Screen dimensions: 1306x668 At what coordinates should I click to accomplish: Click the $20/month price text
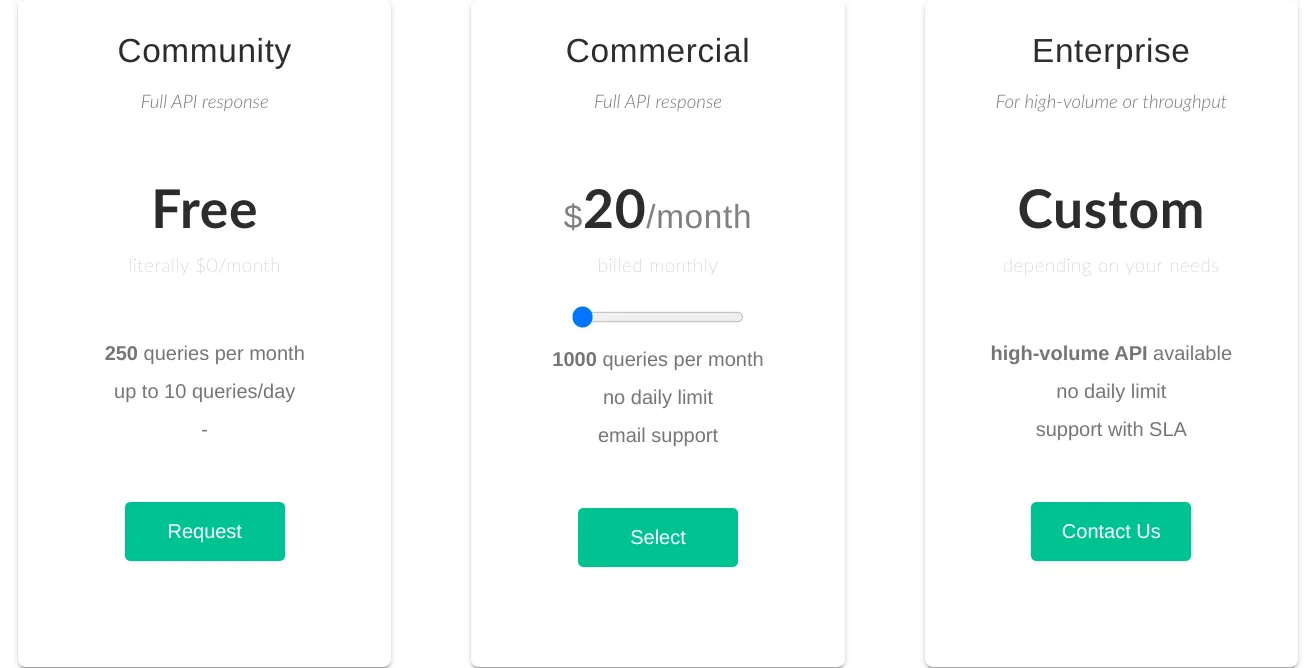(x=657, y=211)
